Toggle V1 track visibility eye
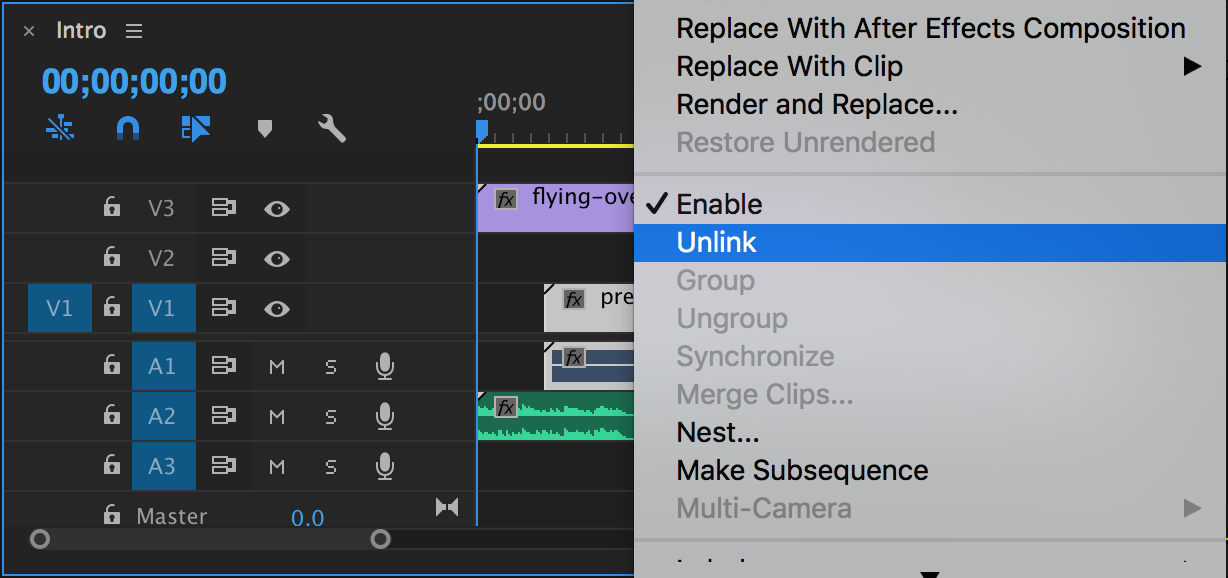 click(x=277, y=308)
